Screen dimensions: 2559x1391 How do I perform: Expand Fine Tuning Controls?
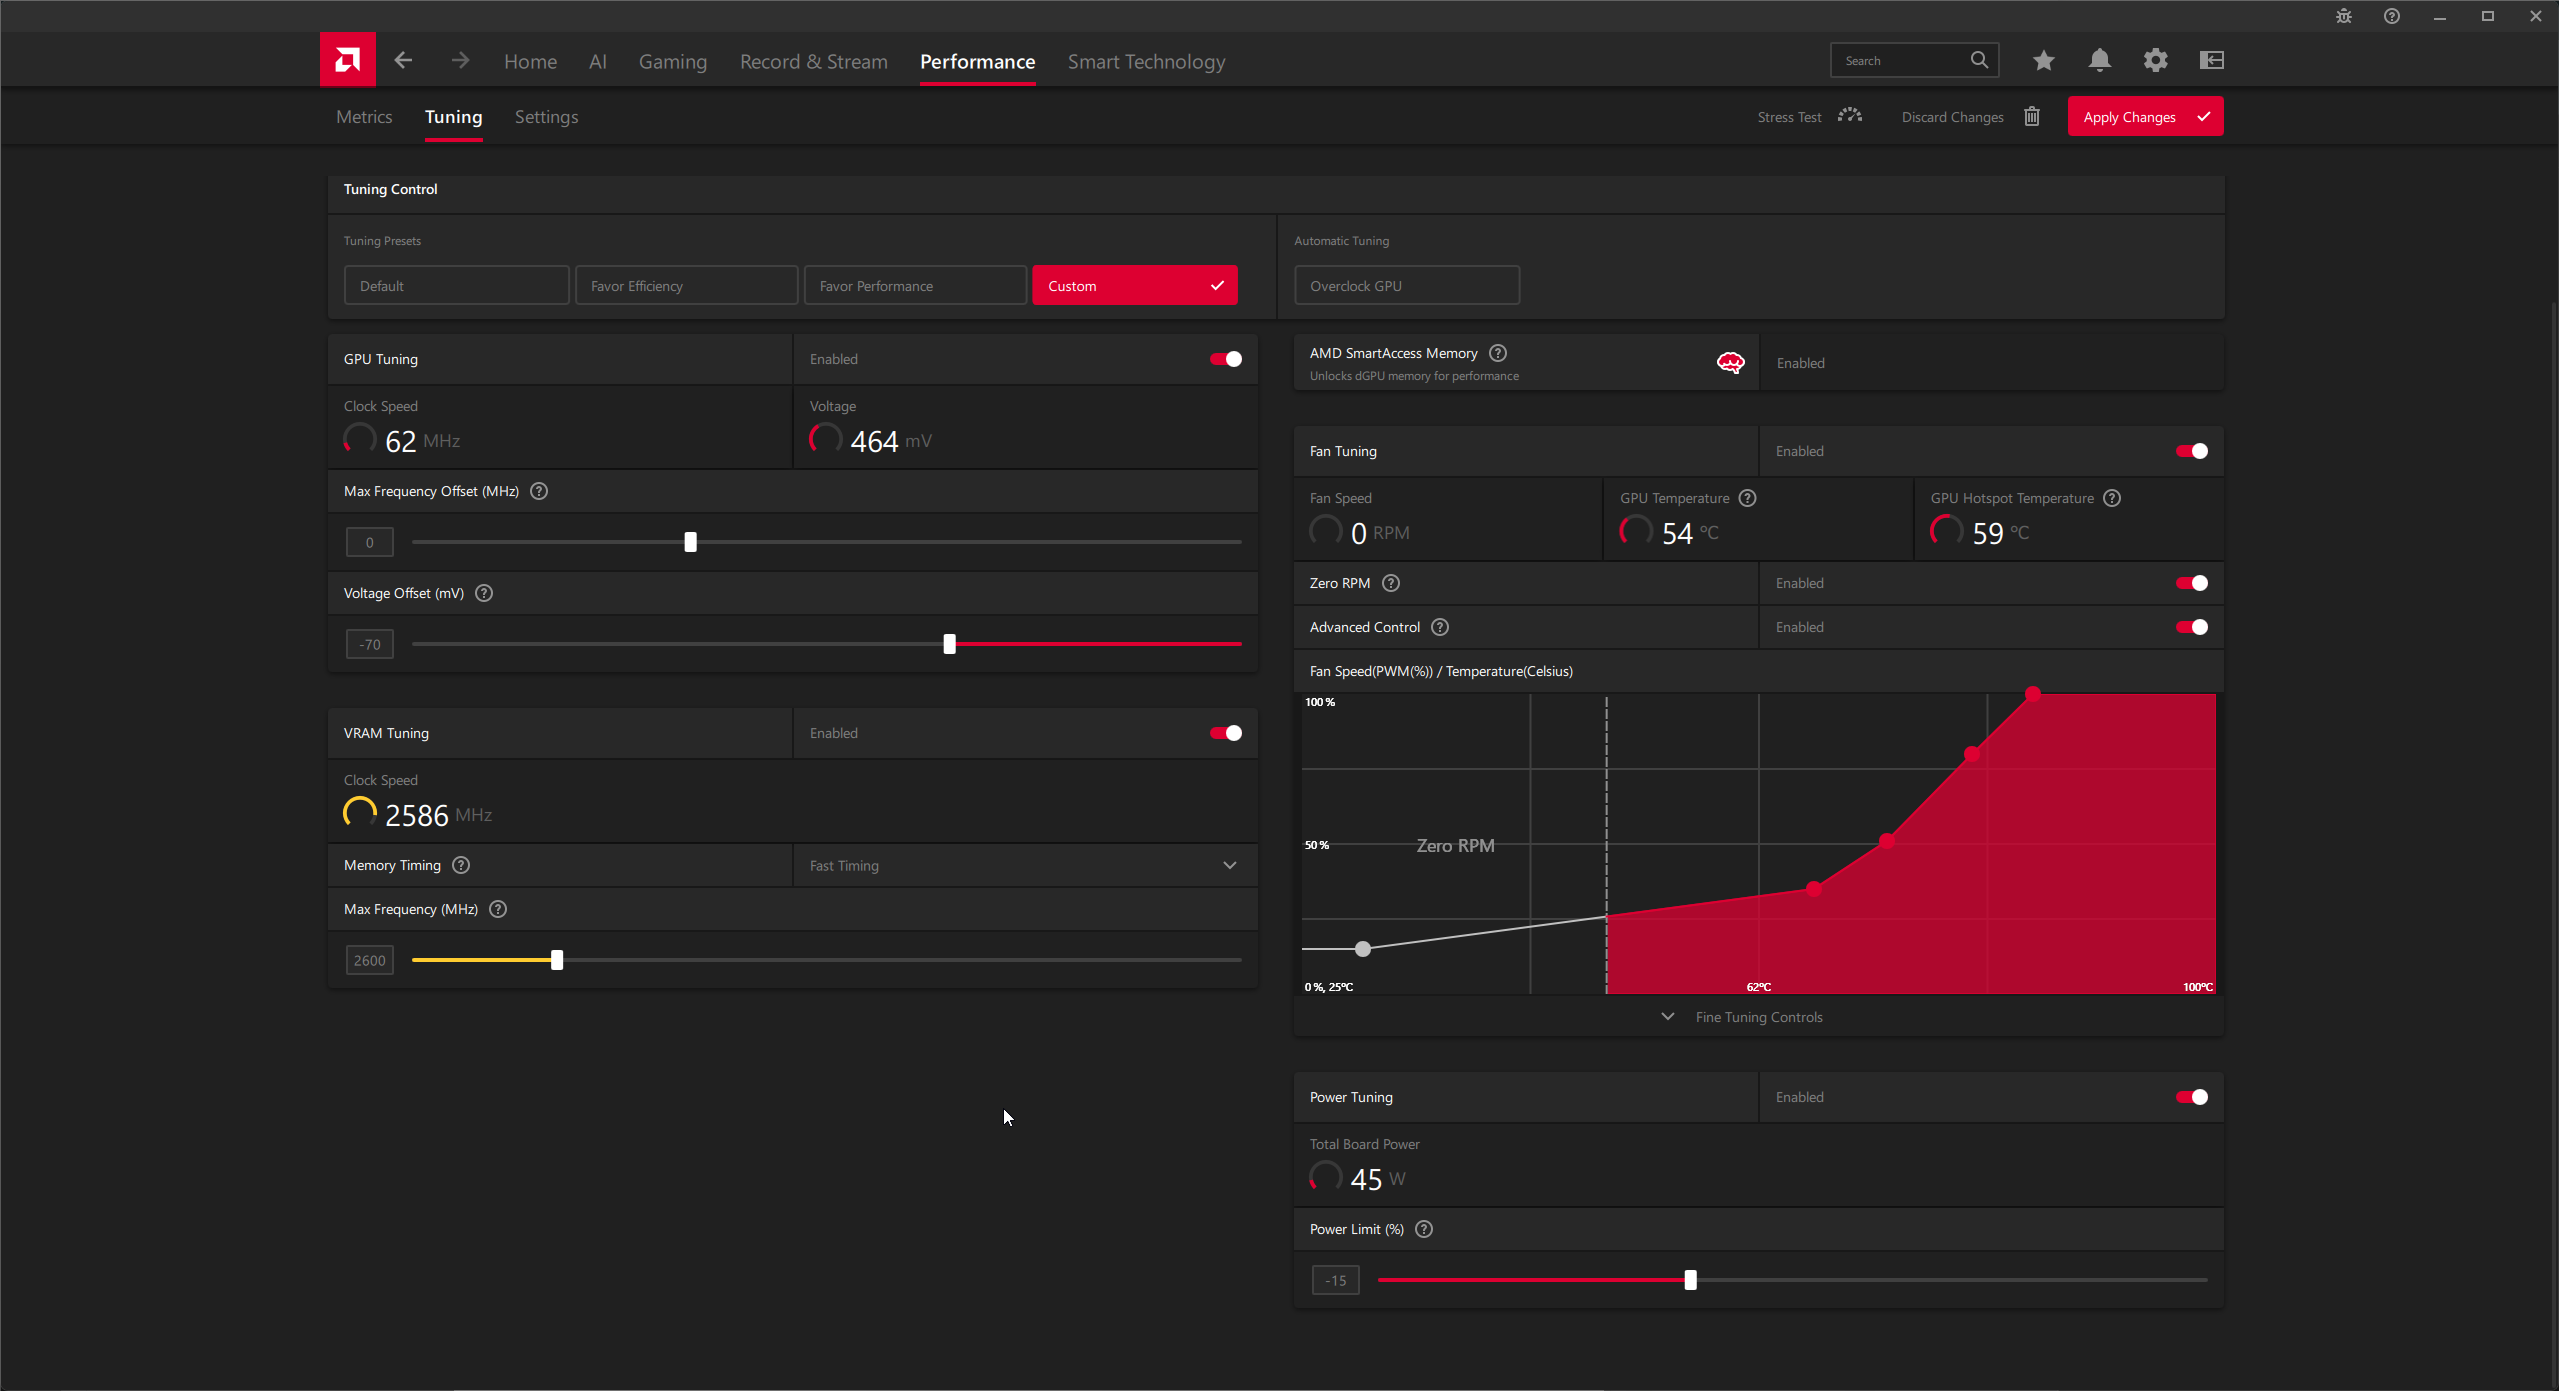1758,1017
